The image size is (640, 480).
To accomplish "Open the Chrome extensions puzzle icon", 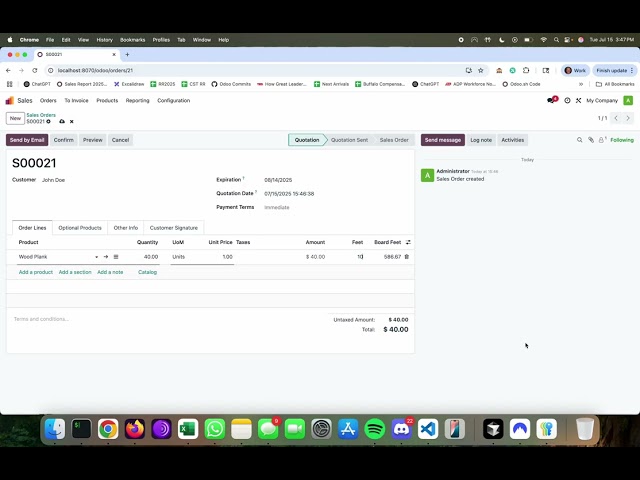I will tap(526, 71).
